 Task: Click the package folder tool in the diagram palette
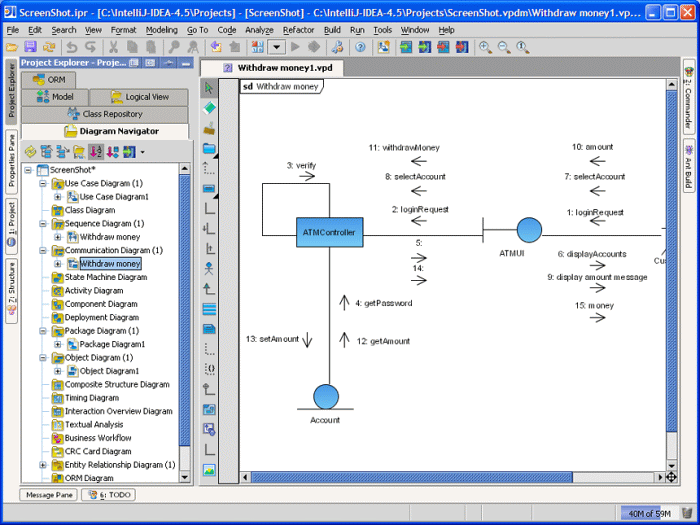(209, 148)
